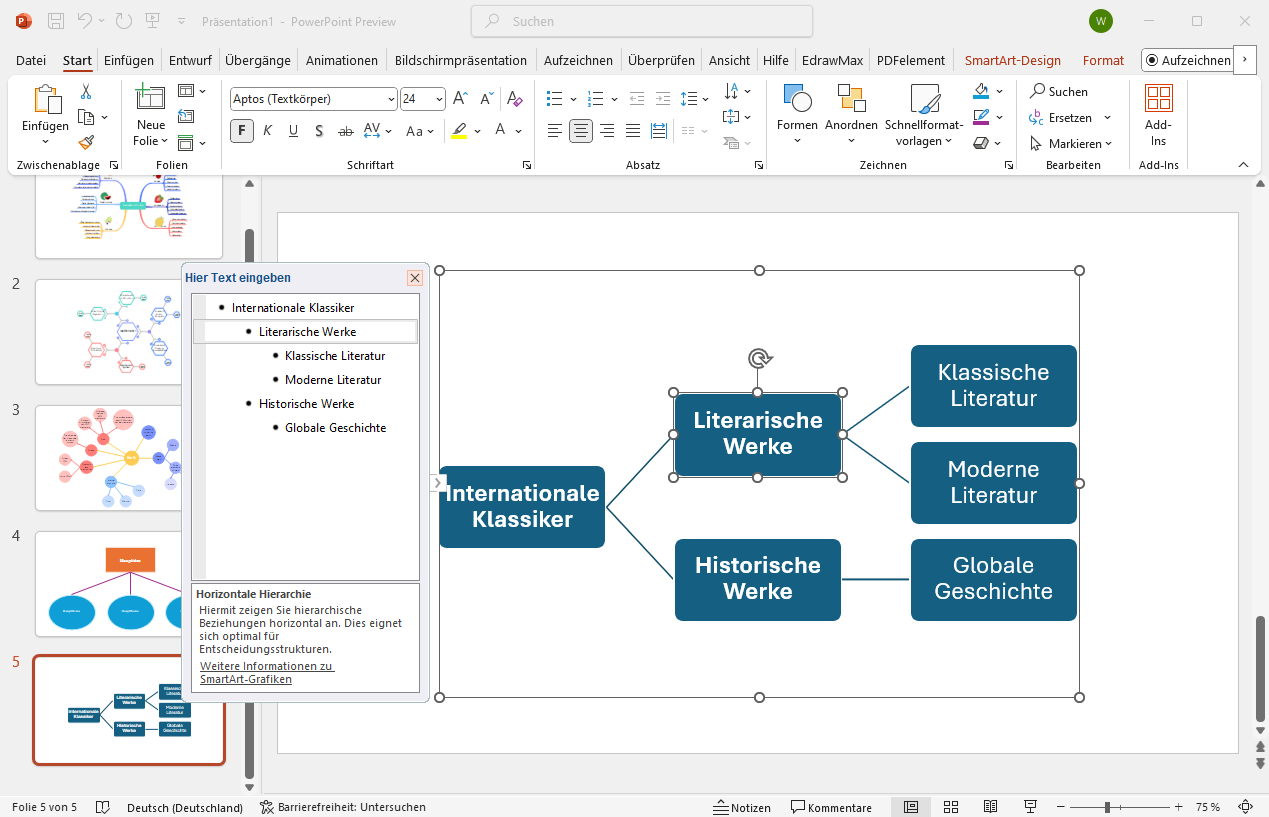The image size is (1269, 817).
Task: Toggle italic K button
Action: [x=267, y=131]
